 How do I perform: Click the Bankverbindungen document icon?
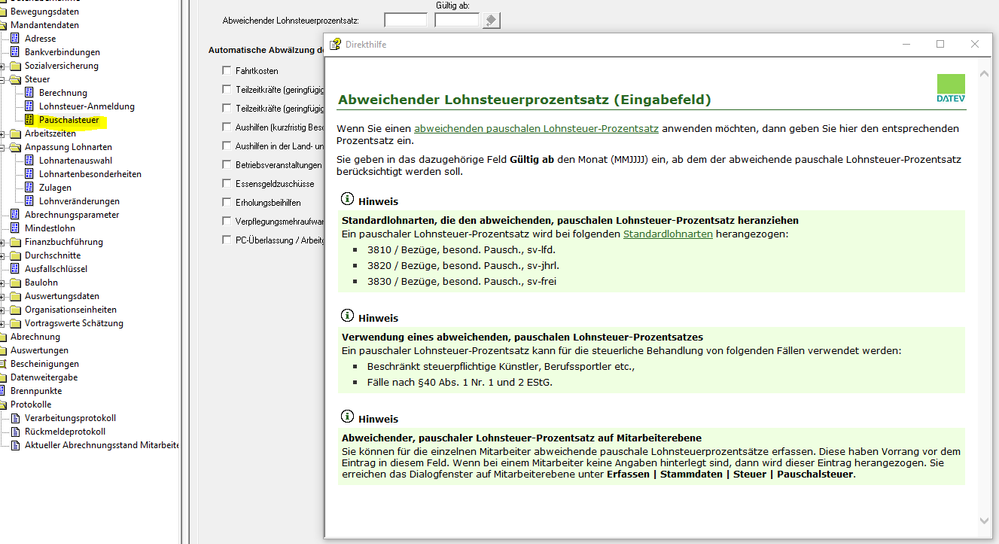click(15, 52)
